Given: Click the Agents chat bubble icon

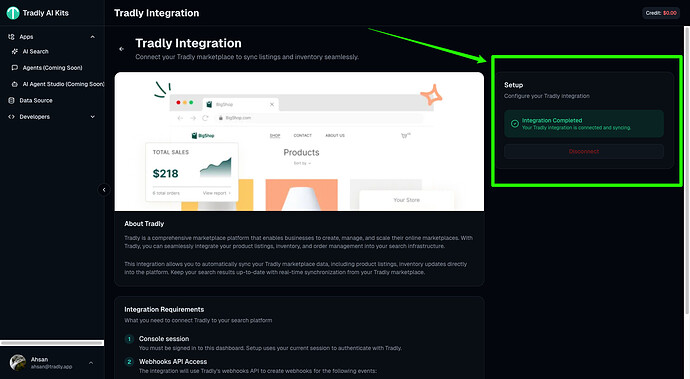Looking at the screenshot, I should (15, 68).
